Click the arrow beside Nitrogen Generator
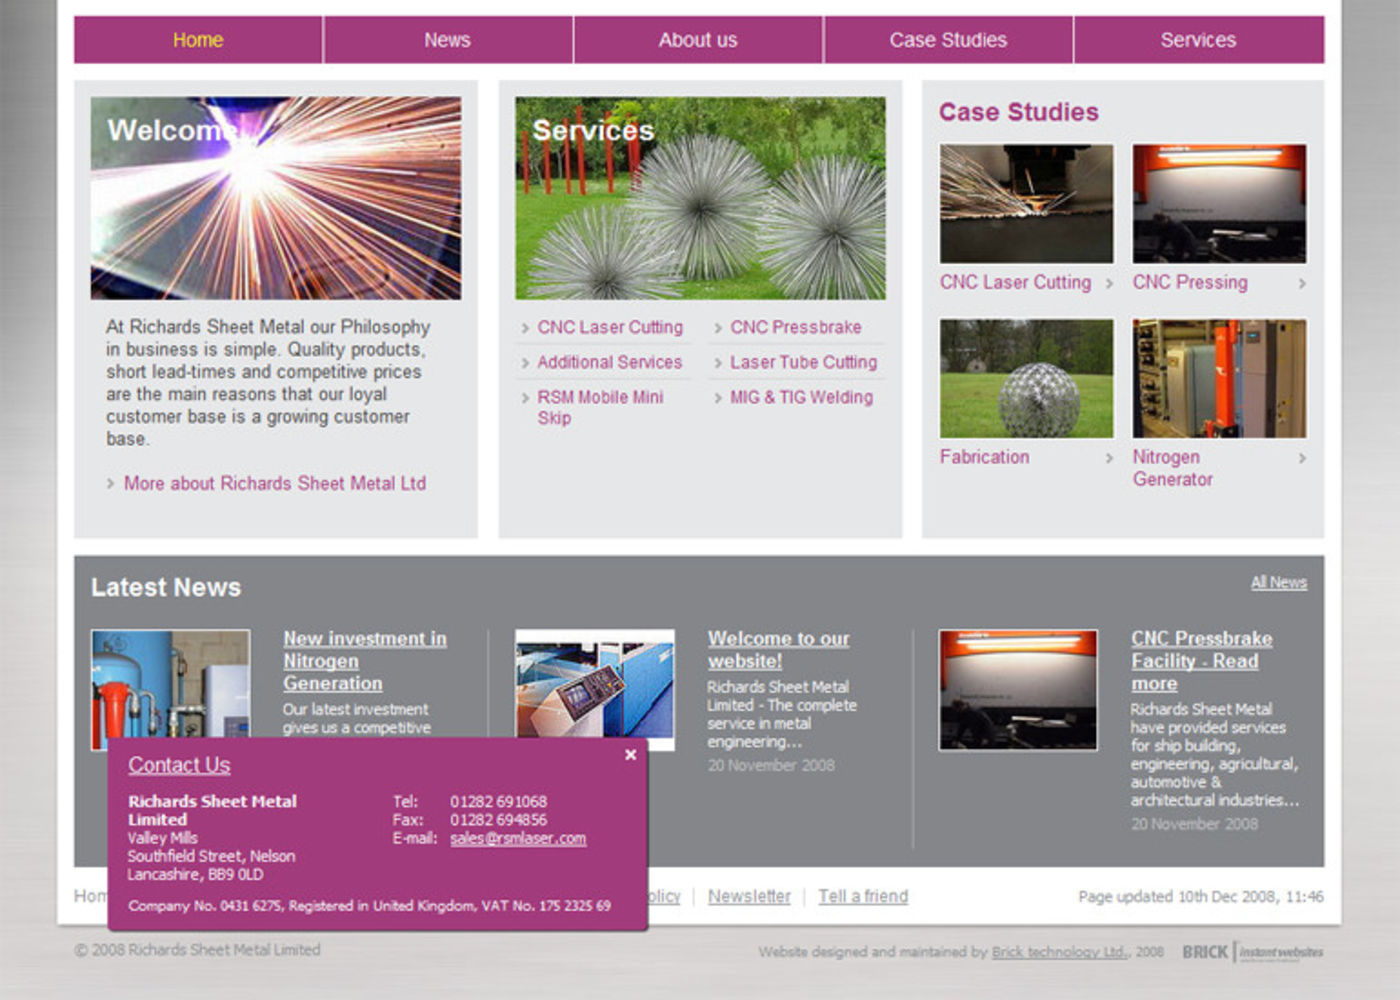The image size is (1400, 1000). point(1300,457)
